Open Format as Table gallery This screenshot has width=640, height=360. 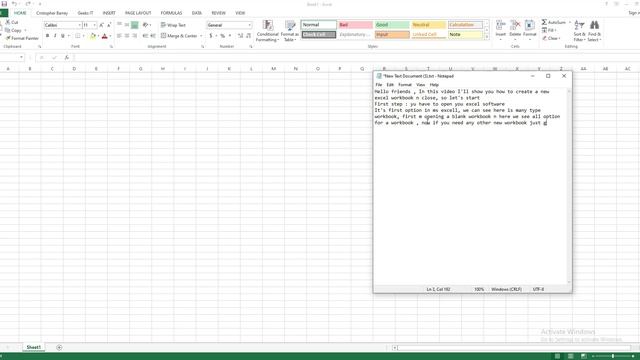click(x=290, y=31)
